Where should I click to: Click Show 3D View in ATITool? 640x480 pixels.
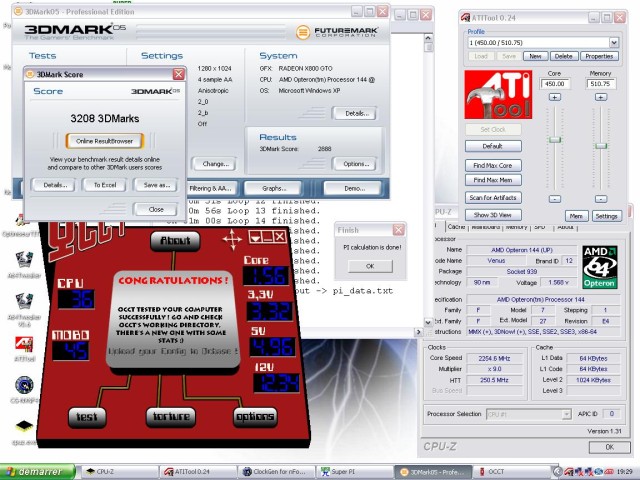coord(493,215)
